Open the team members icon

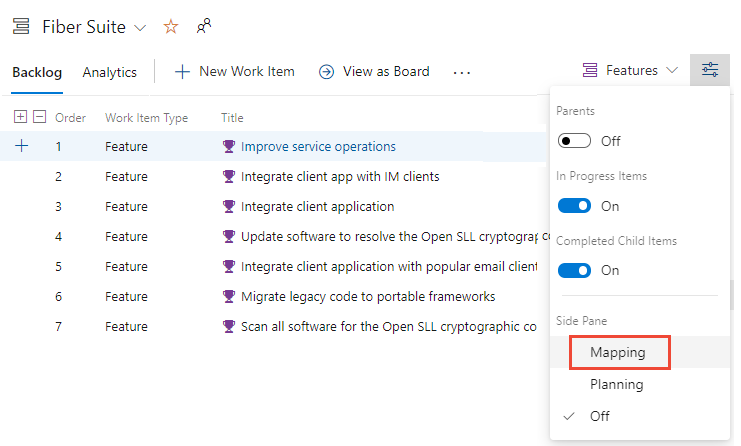(x=204, y=26)
